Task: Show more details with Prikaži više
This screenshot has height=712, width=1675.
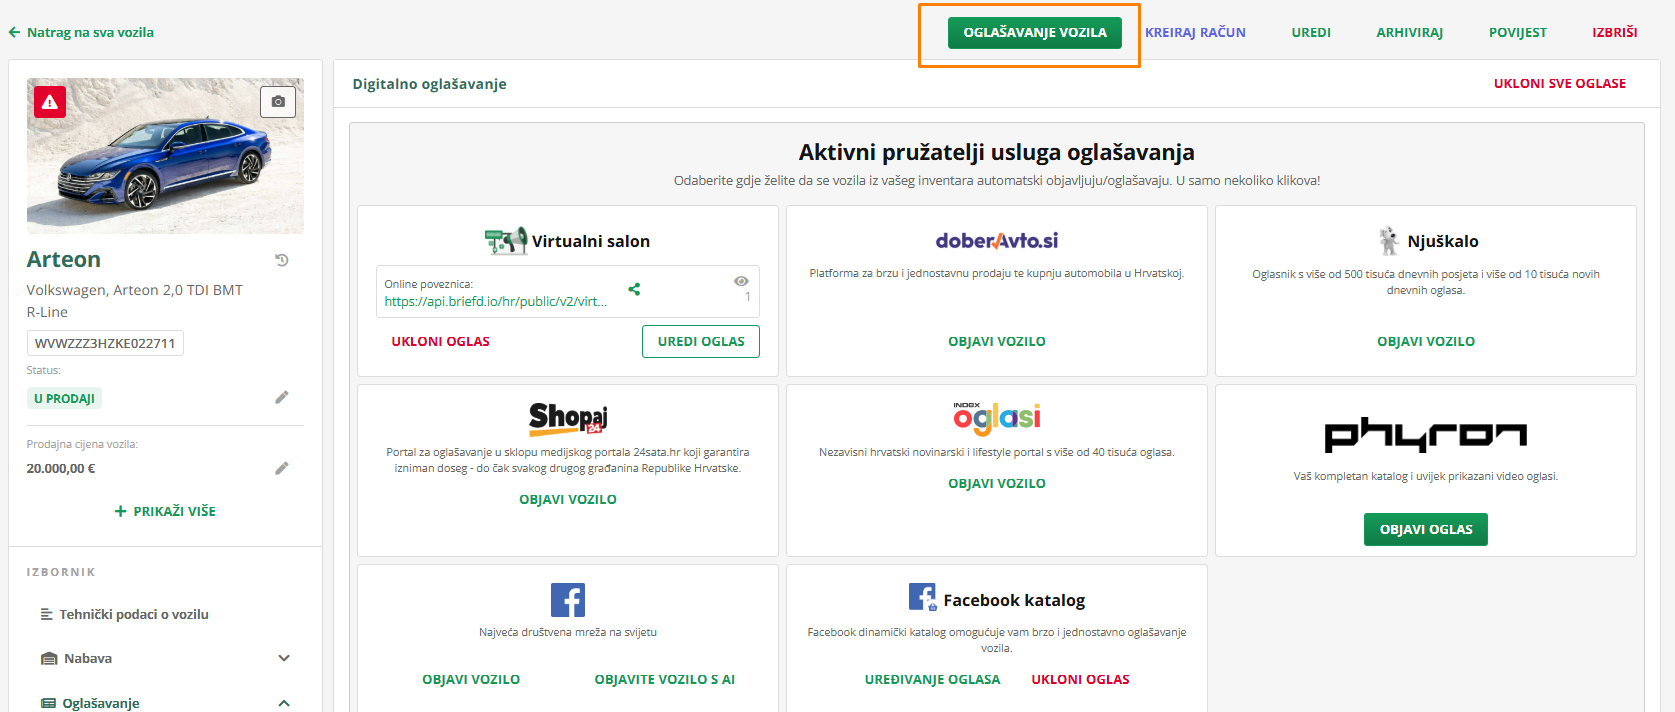Action: (x=165, y=511)
